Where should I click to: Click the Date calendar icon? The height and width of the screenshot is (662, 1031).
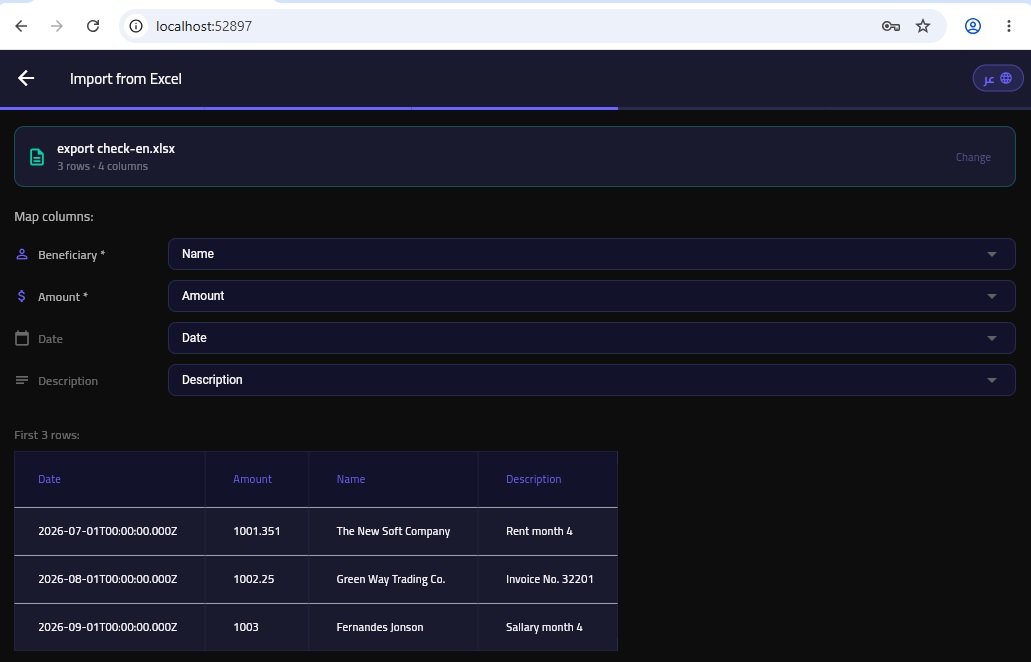[x=22, y=339]
